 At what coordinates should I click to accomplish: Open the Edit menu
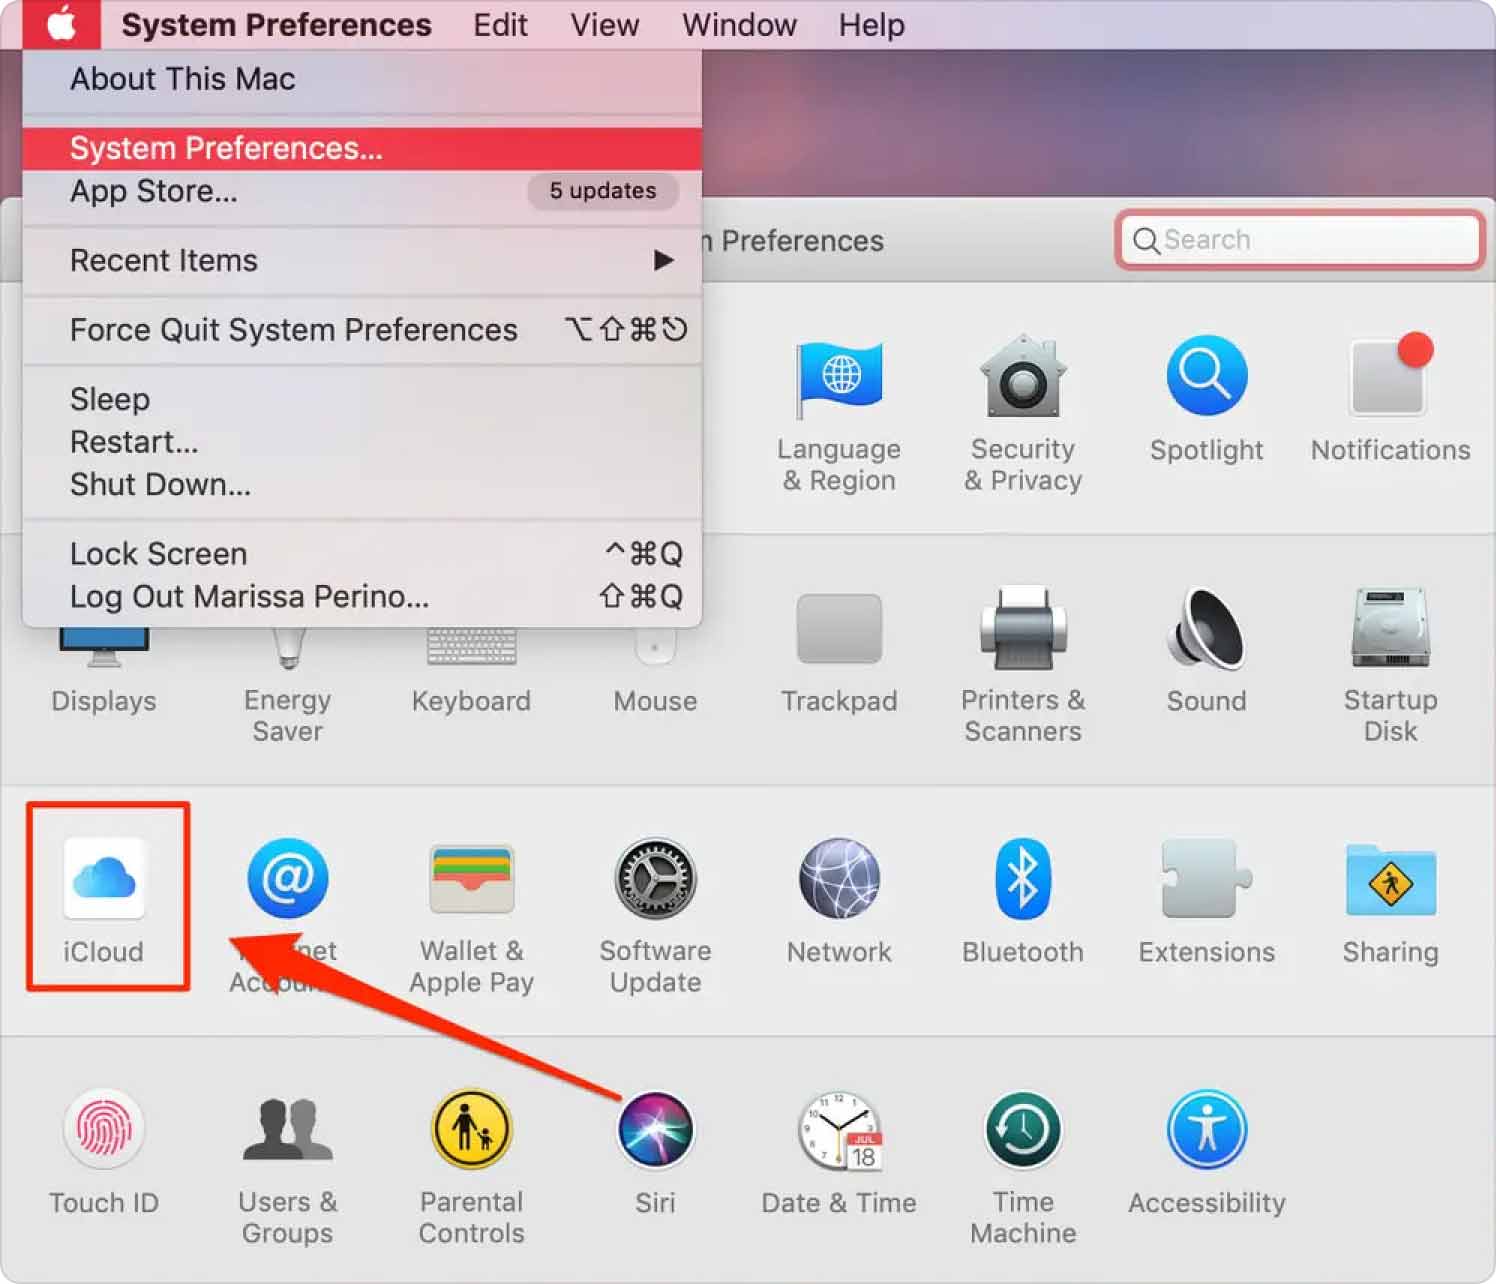[x=500, y=24]
